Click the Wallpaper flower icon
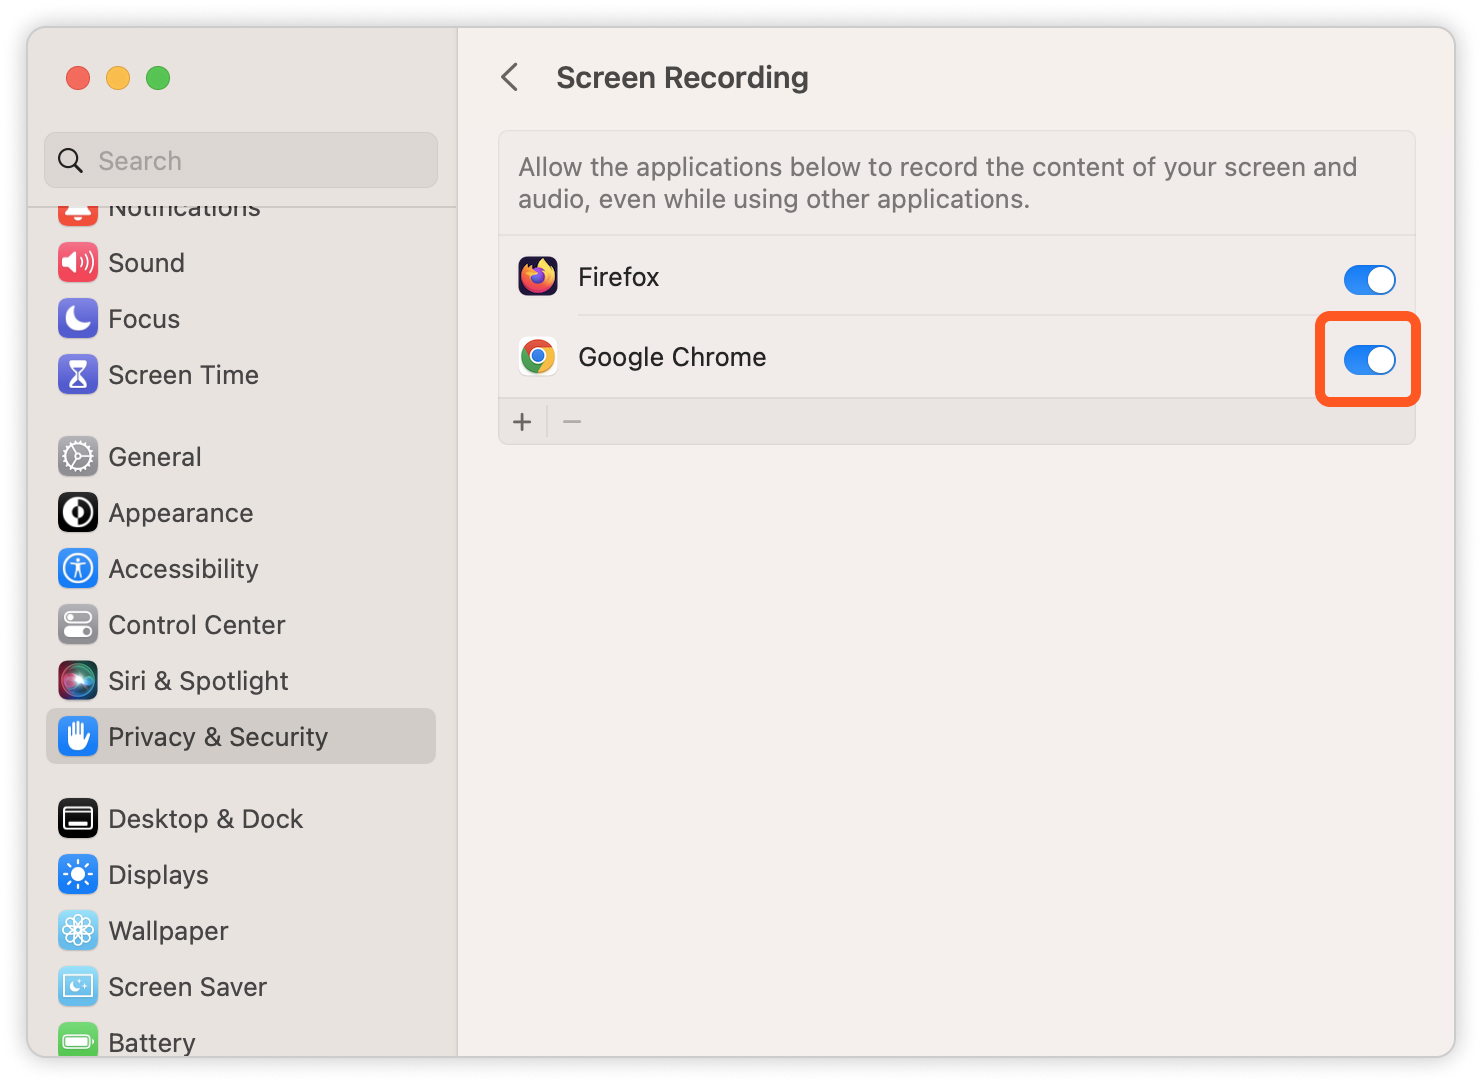 tap(78, 931)
